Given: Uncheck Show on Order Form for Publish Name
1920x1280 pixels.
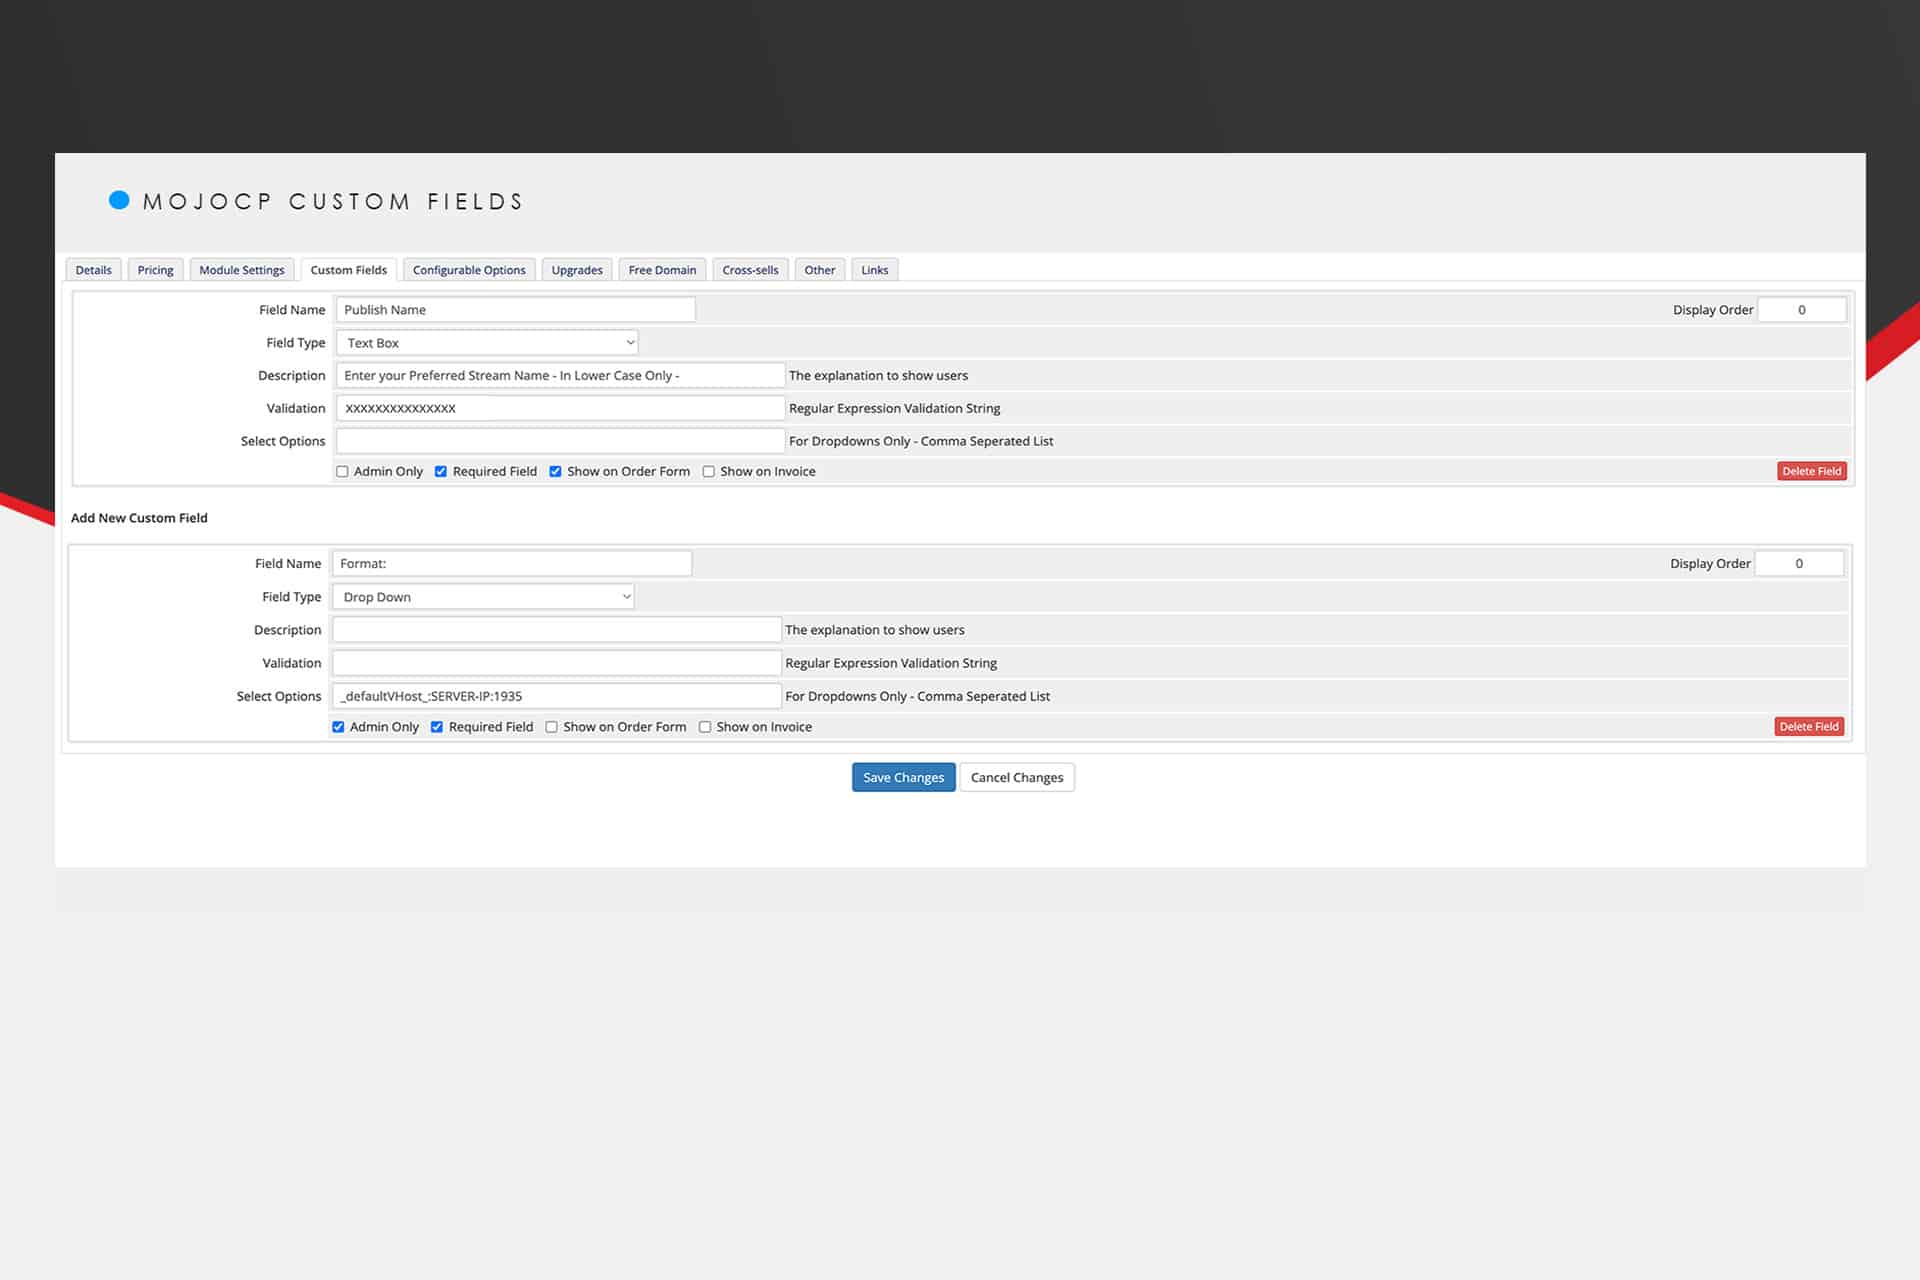Looking at the screenshot, I should tap(555, 472).
